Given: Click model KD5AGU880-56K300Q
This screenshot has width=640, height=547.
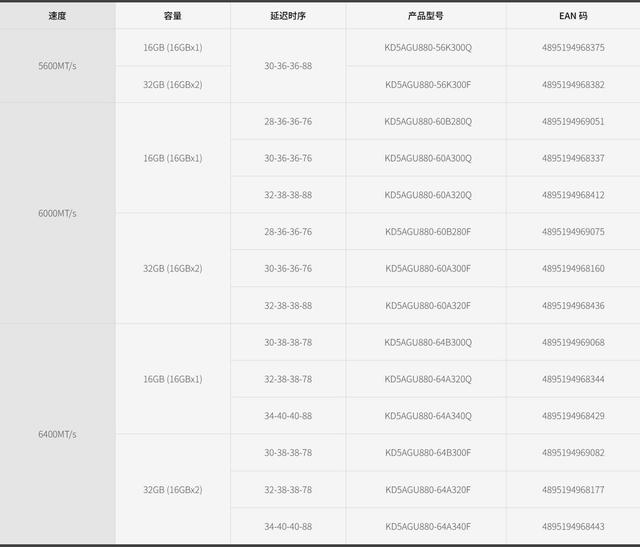Looking at the screenshot, I should (428, 47).
